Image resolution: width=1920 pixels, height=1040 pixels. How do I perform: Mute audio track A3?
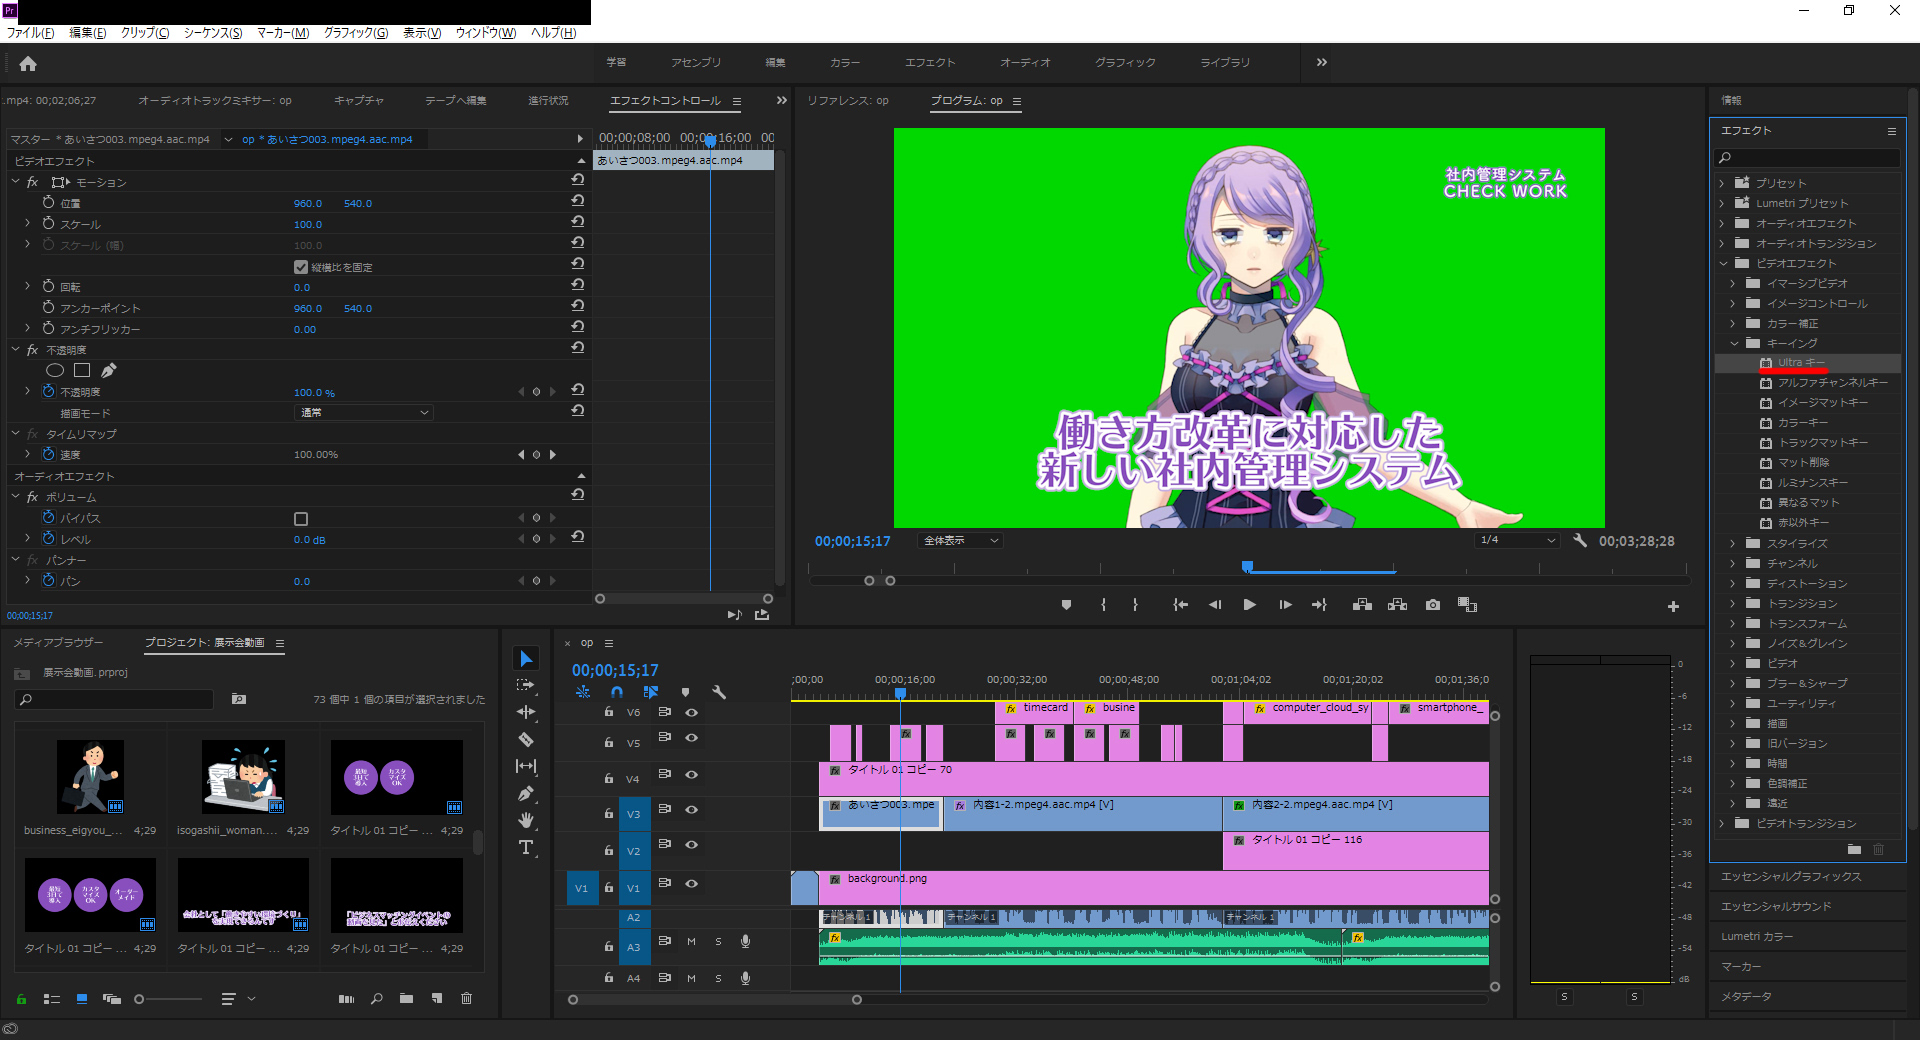(691, 941)
